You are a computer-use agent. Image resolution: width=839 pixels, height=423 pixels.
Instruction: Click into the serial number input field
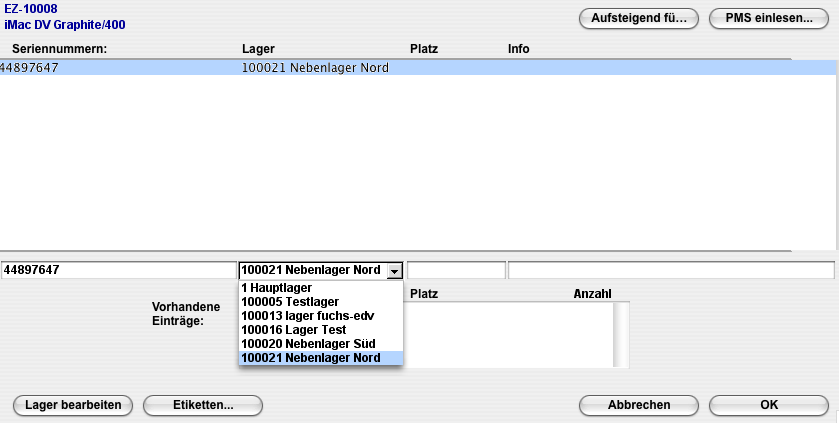118,270
